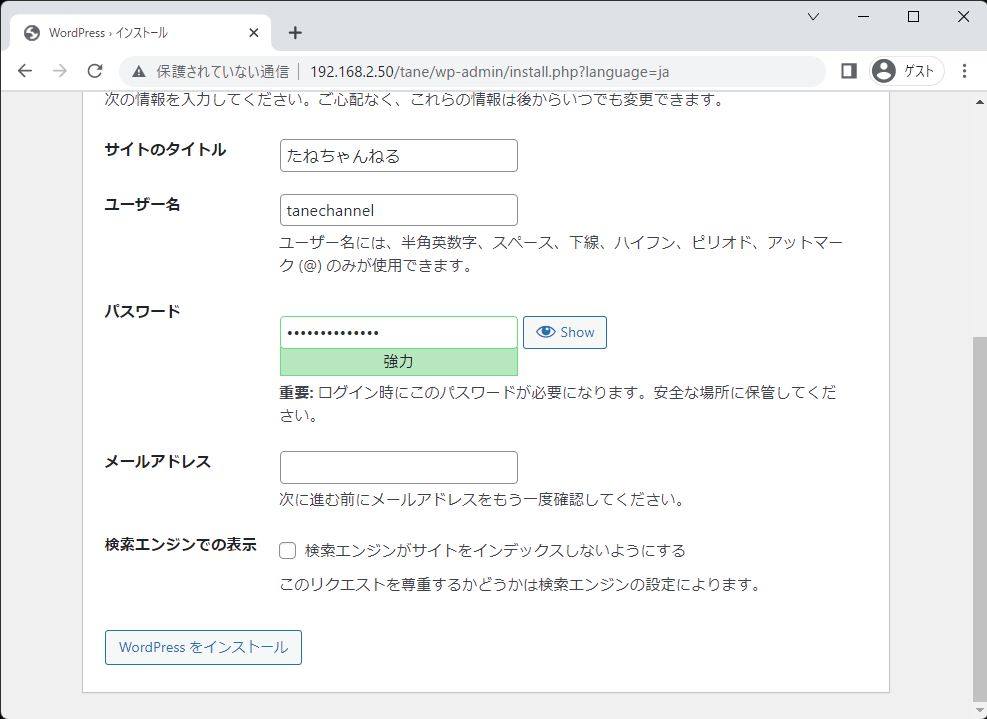Image resolution: width=987 pixels, height=719 pixels.
Task: Minimize the browser window
Action: [864, 17]
